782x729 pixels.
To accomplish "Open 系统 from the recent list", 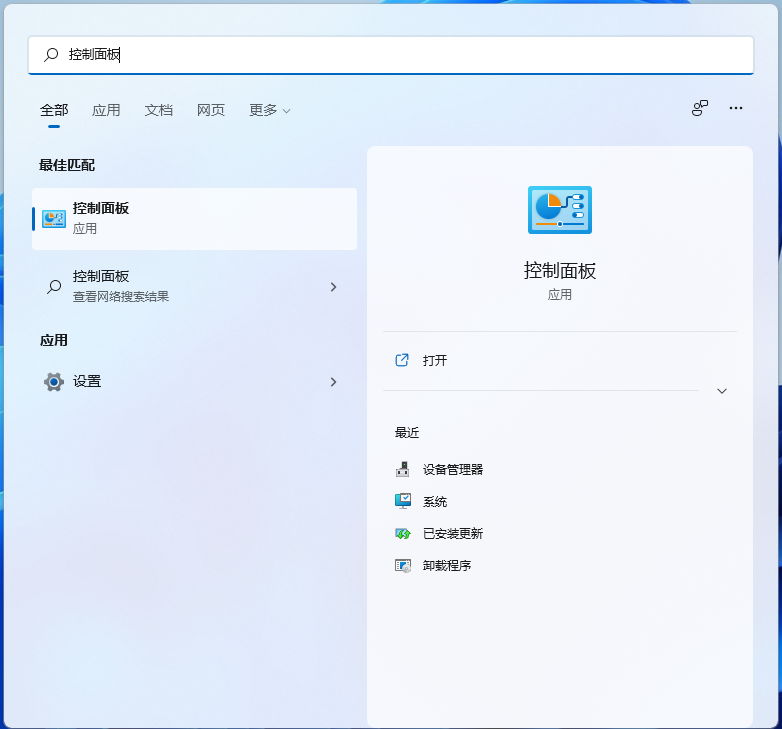I will (435, 502).
